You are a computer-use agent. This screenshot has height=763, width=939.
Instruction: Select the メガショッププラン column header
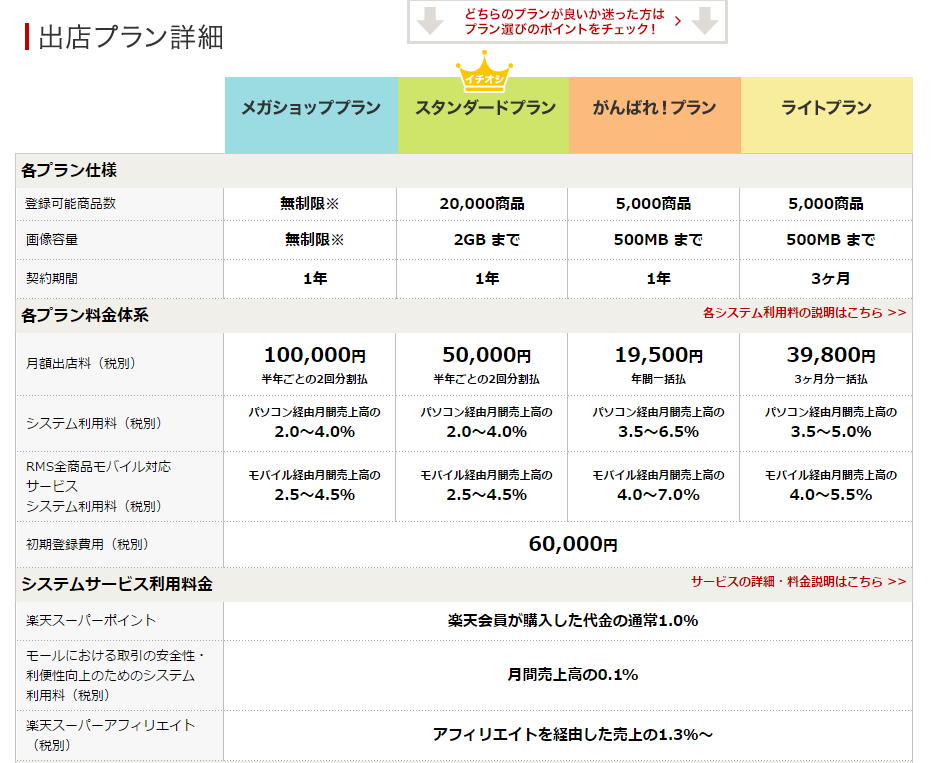(x=311, y=108)
